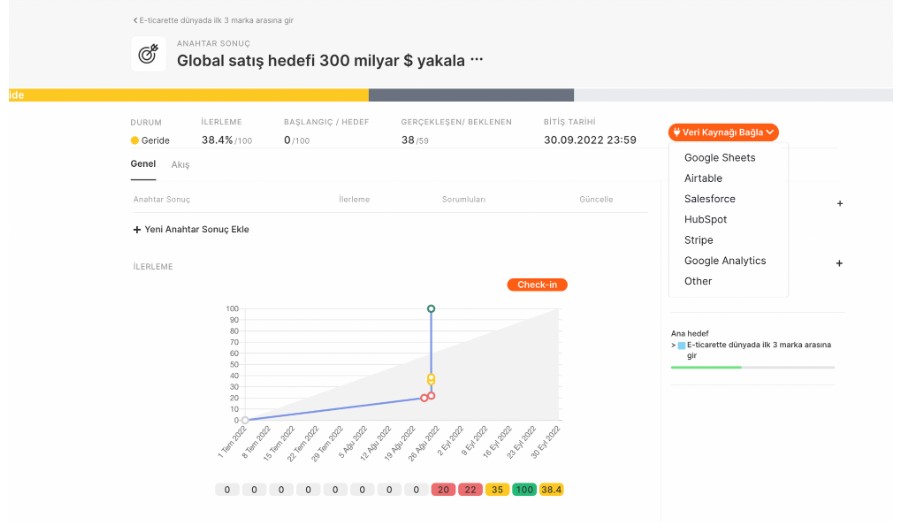The image size is (898, 522).
Task: Pick Stripe as data source
Action: pyautogui.click(x=698, y=240)
